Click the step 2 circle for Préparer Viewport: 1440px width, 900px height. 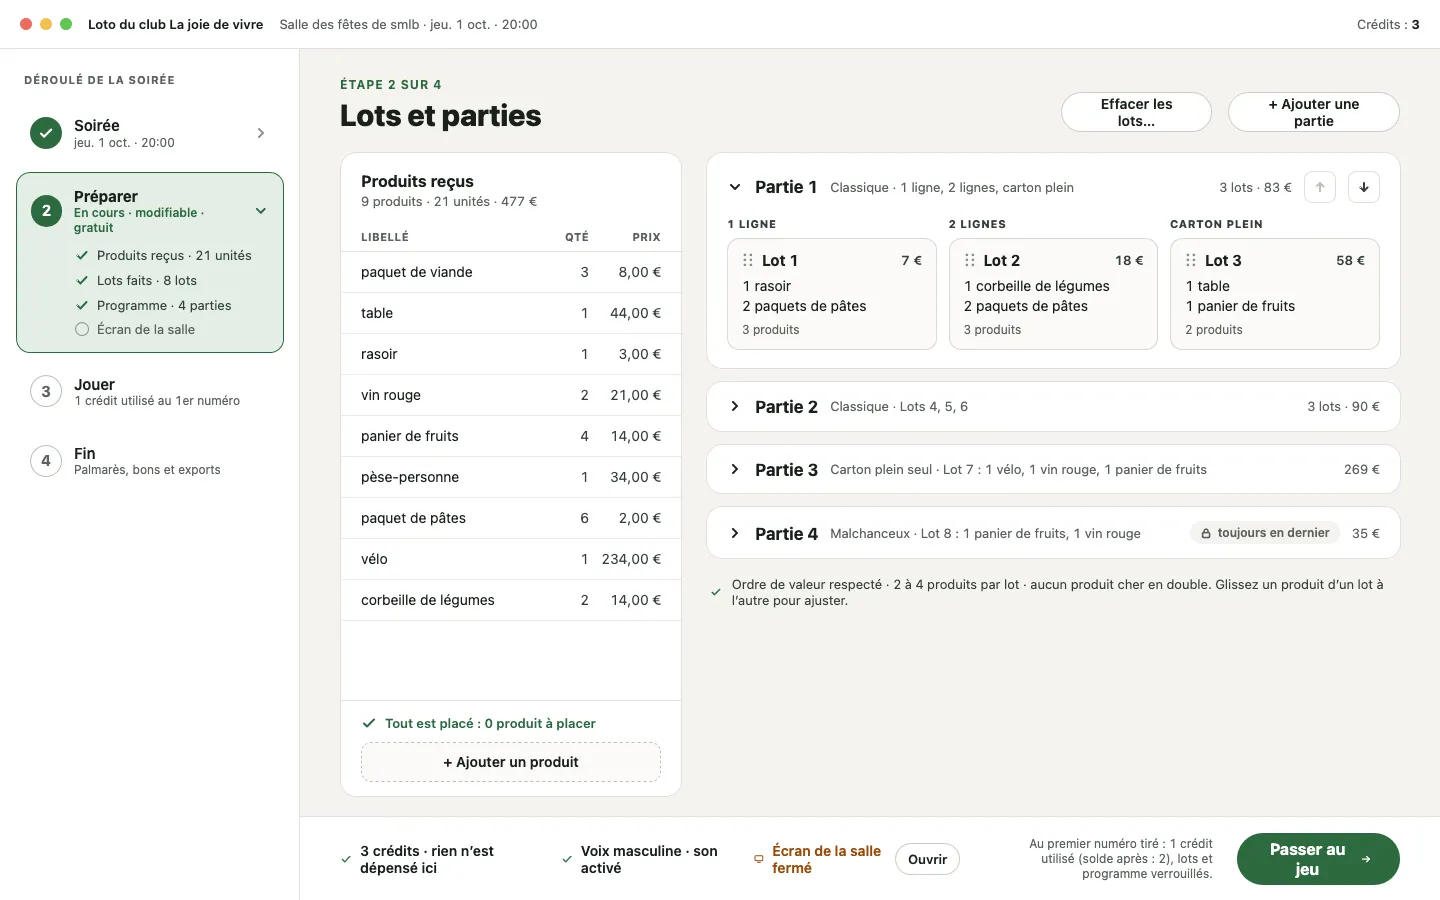(46, 211)
